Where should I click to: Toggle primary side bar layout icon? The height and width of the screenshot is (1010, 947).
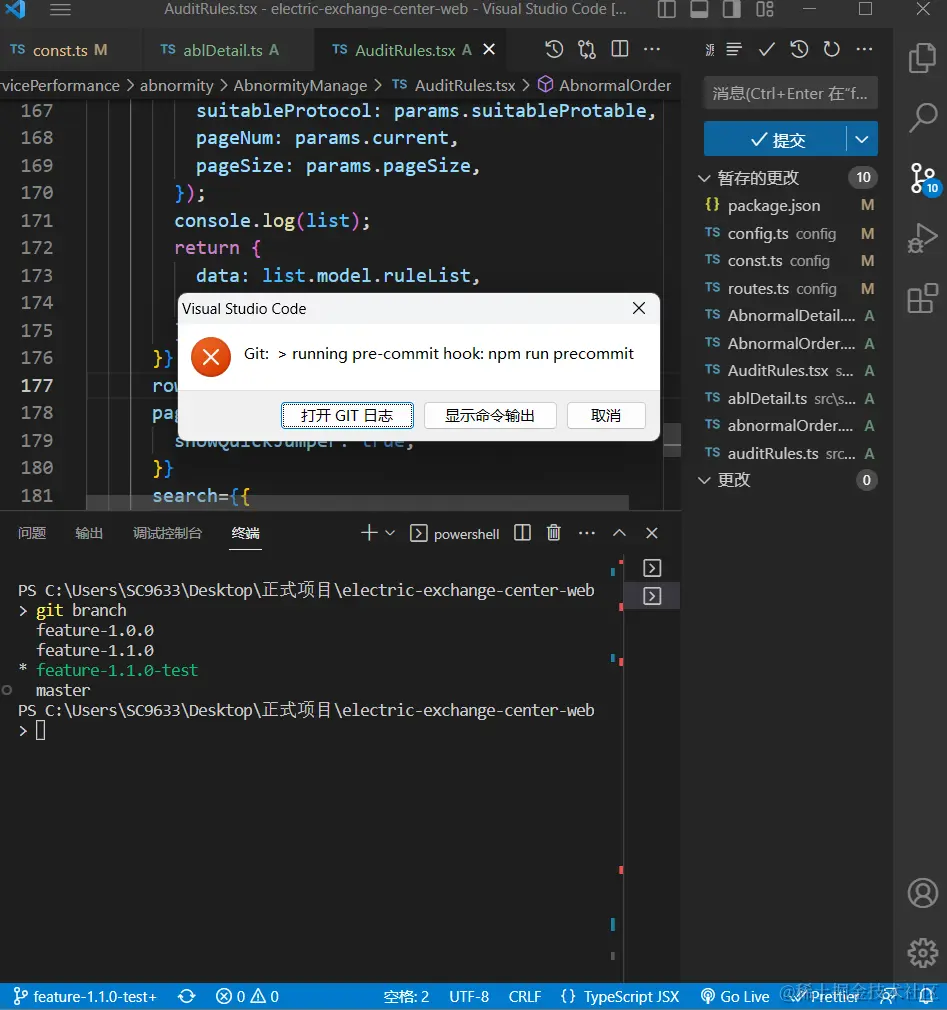point(667,10)
